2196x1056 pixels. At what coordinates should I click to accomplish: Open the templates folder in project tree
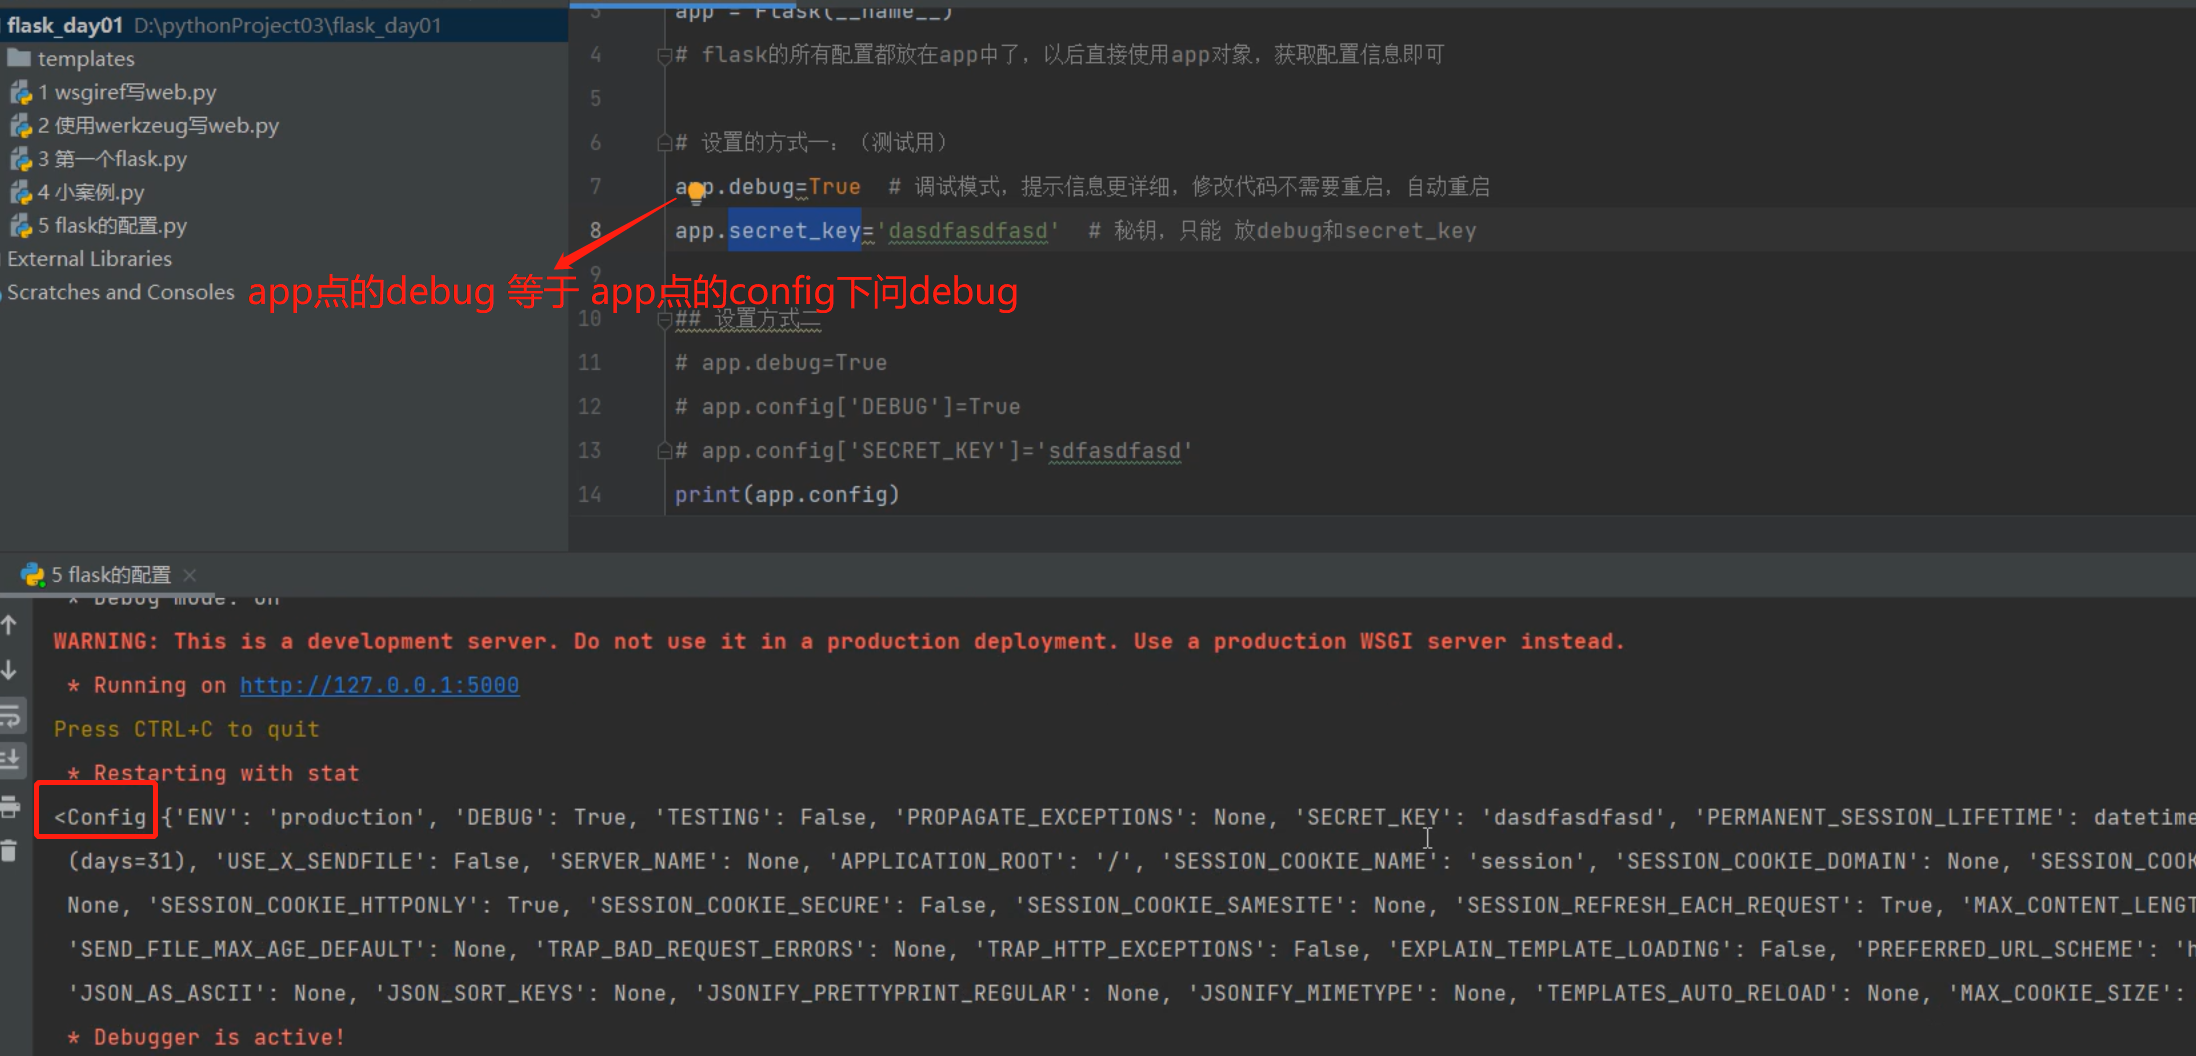[85, 59]
